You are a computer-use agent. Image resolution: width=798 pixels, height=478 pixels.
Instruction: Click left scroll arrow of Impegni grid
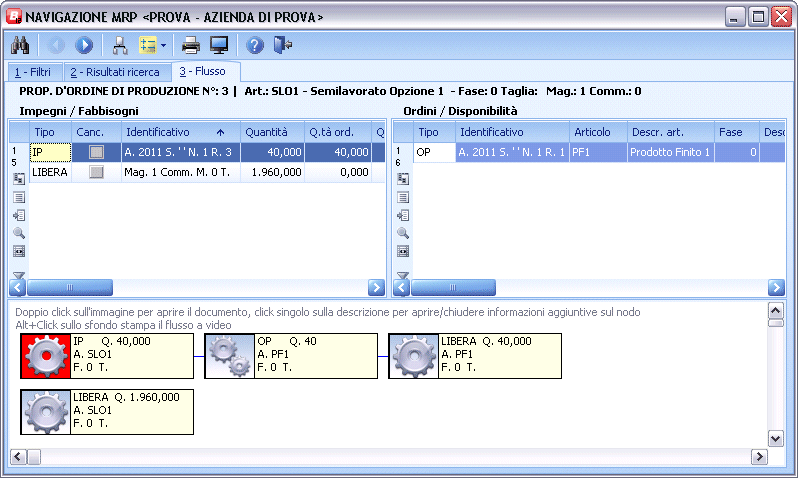[18, 288]
